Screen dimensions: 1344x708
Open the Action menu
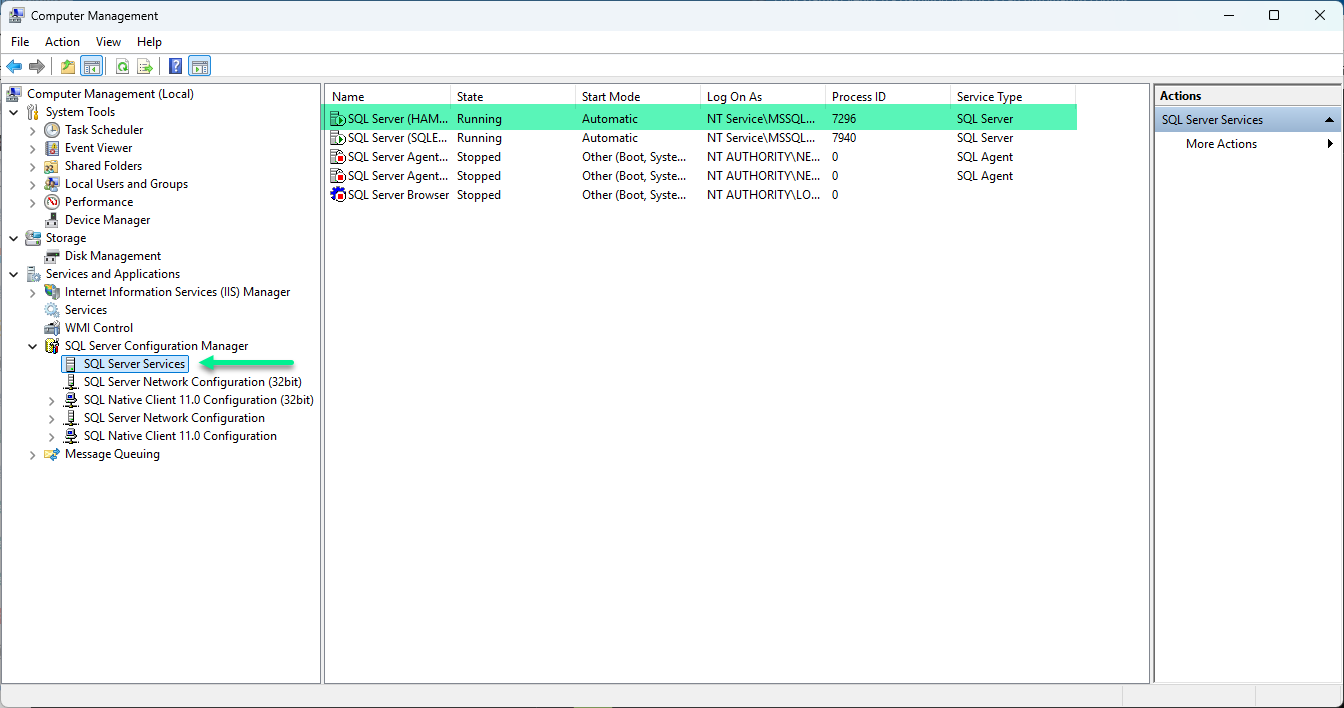62,42
